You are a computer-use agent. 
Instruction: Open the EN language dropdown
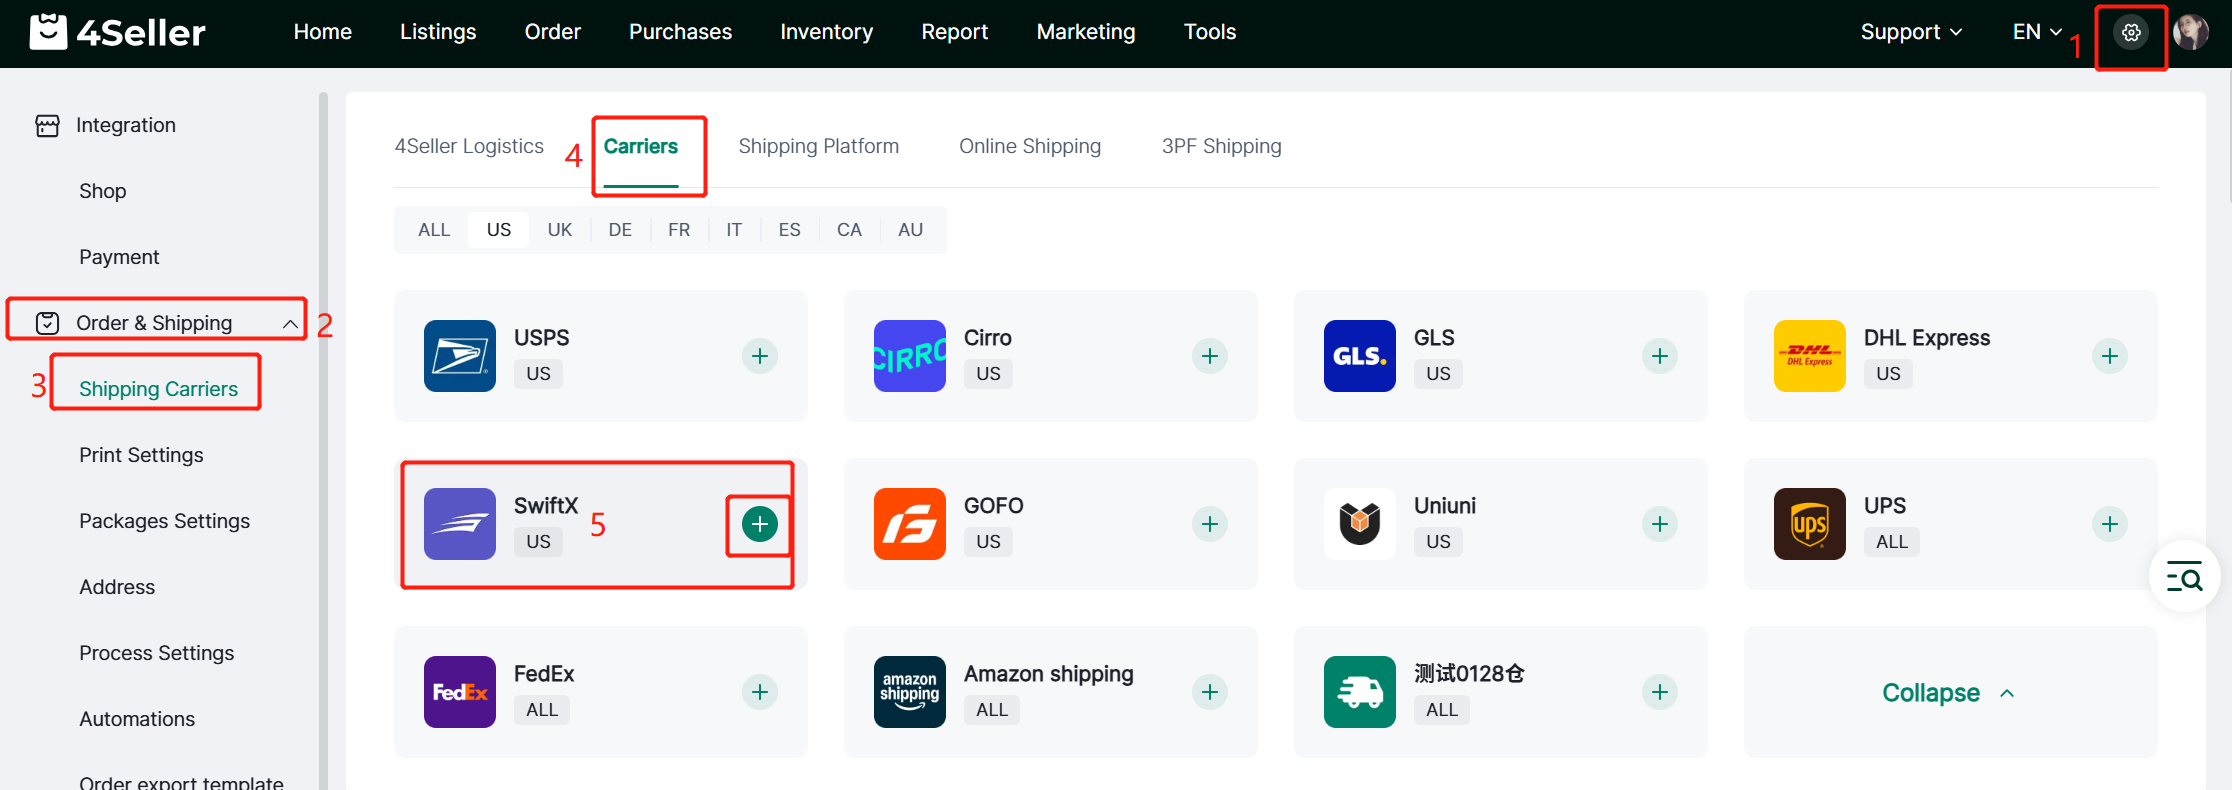click(2037, 32)
